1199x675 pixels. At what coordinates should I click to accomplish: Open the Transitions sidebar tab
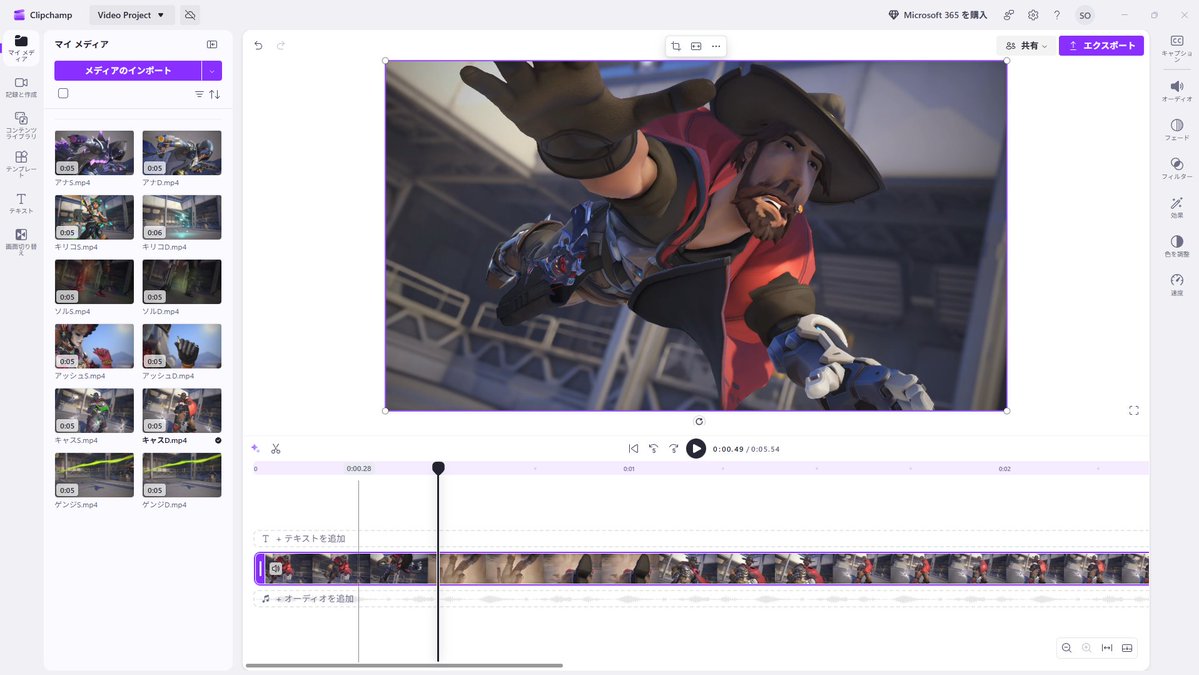[21, 241]
